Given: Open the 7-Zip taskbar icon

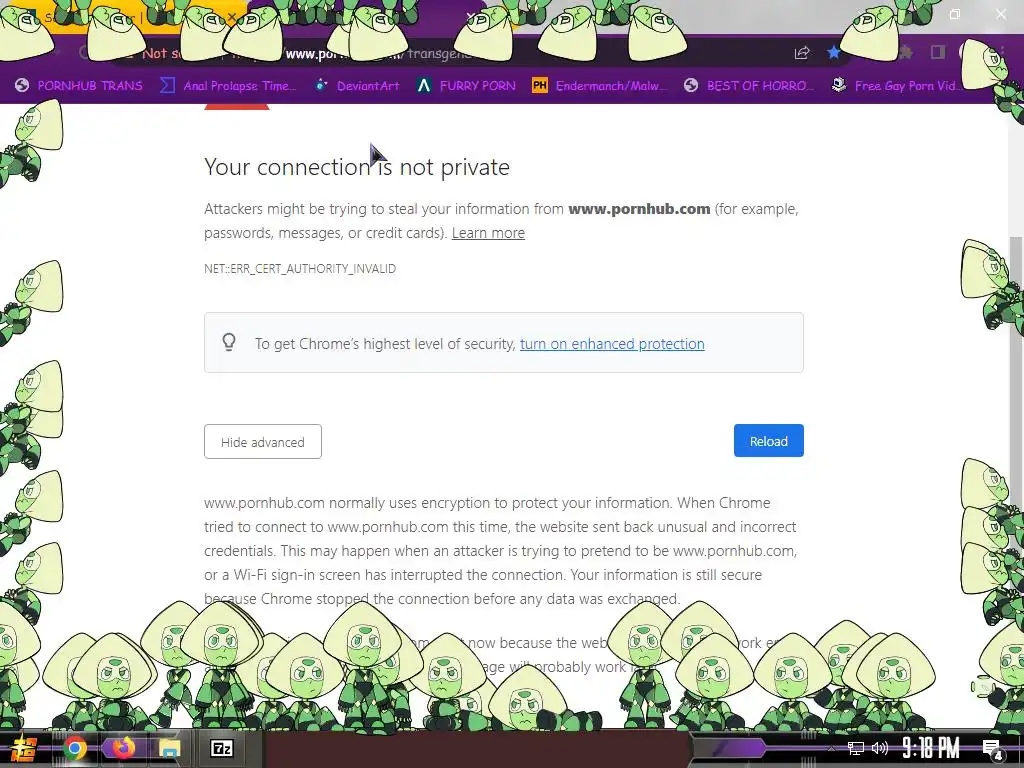Looking at the screenshot, I should coord(221,748).
